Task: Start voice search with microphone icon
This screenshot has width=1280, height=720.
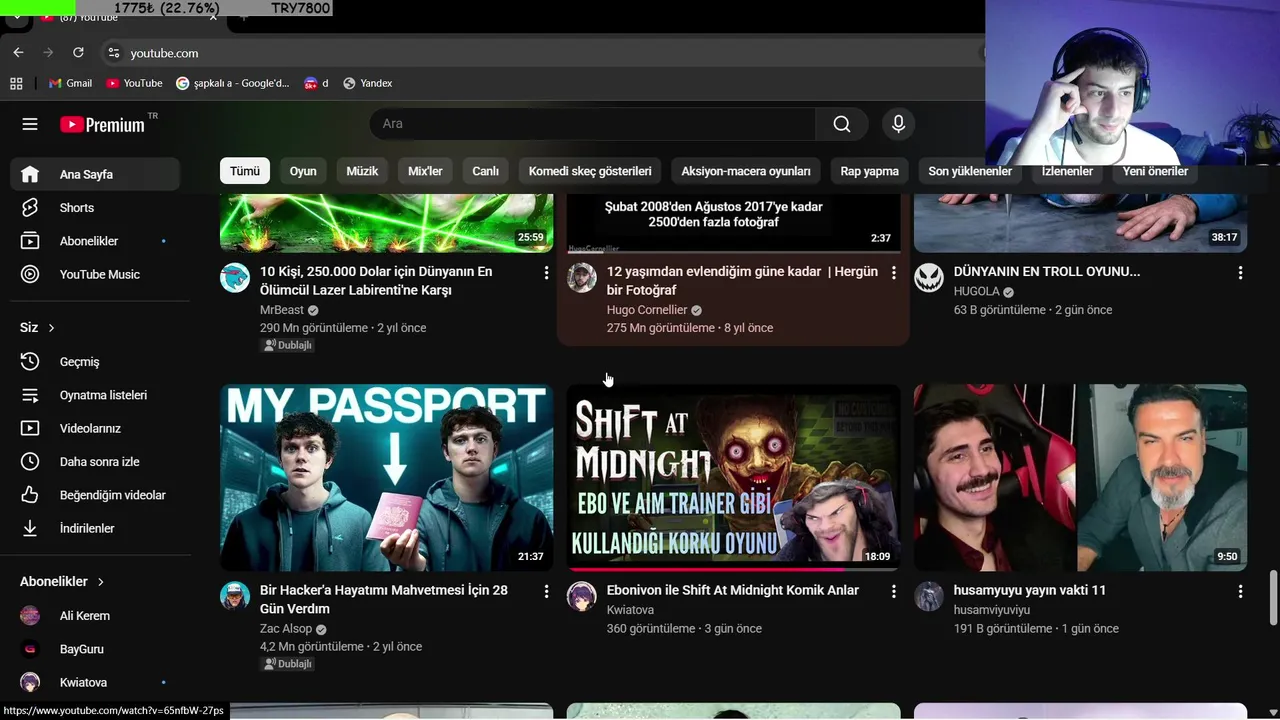Action: pos(898,124)
